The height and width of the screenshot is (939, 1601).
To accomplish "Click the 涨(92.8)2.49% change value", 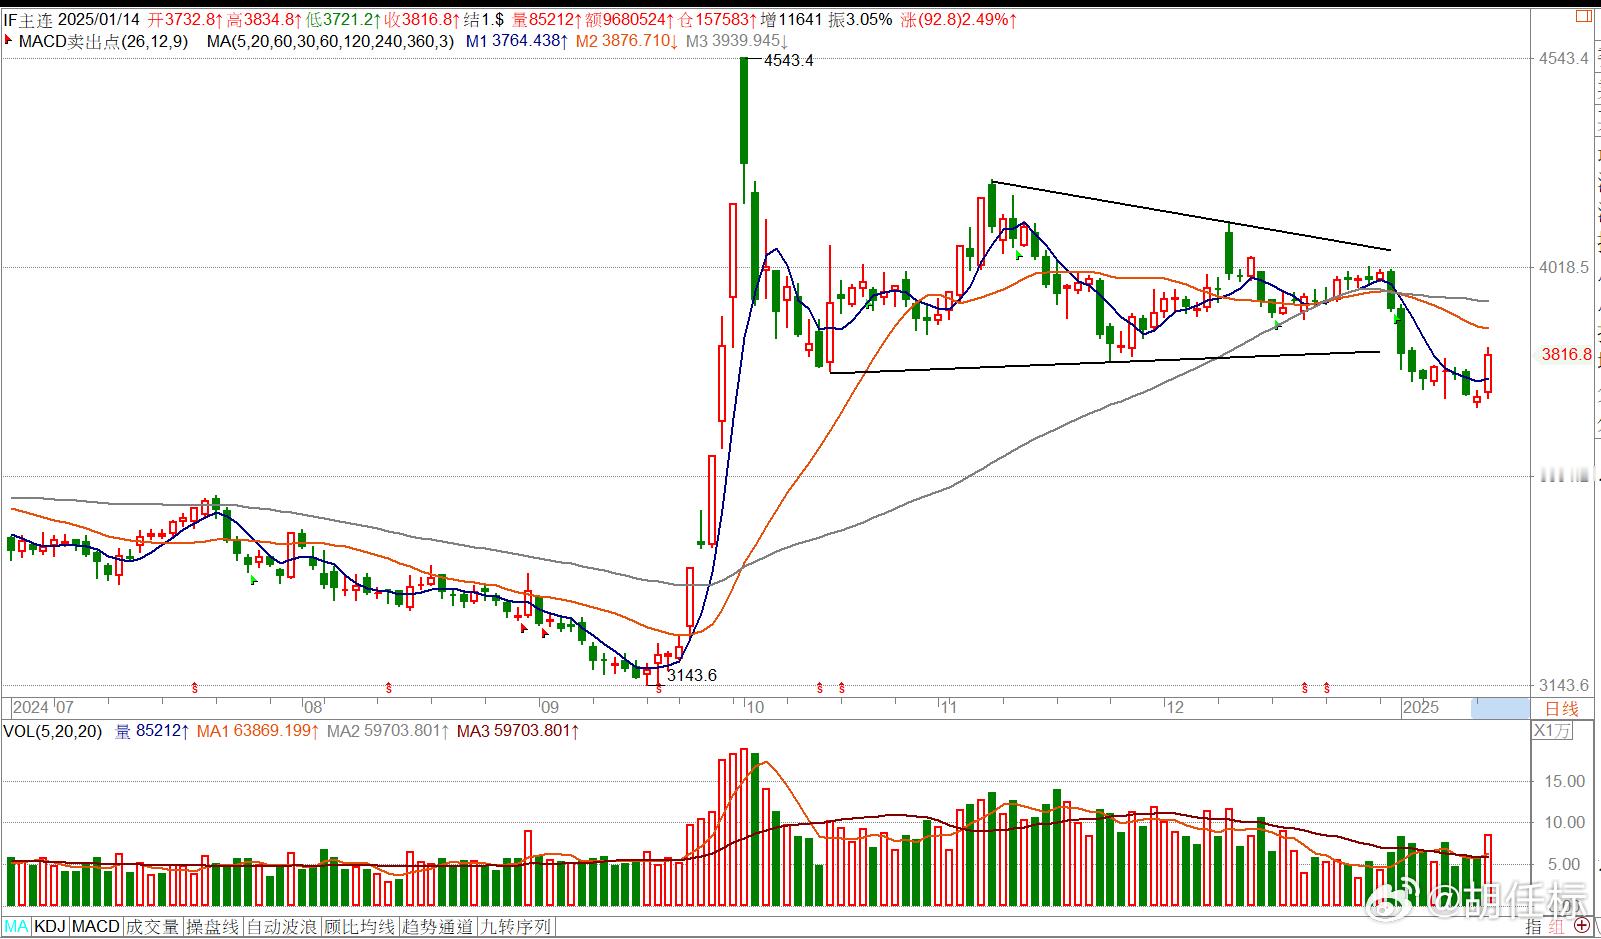I will [958, 19].
